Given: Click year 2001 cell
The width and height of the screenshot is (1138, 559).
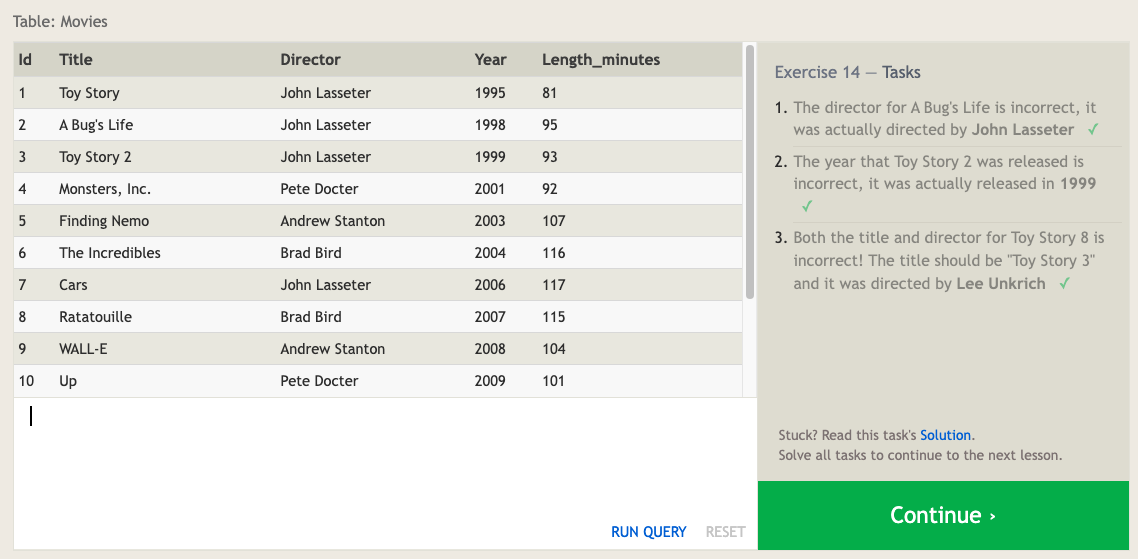Looking at the screenshot, I should [490, 189].
